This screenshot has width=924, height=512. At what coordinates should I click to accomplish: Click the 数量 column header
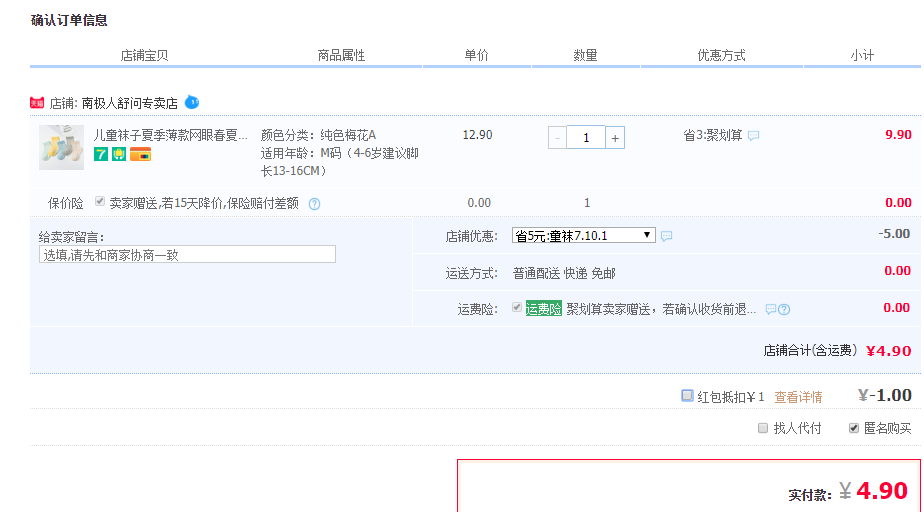(x=585, y=55)
